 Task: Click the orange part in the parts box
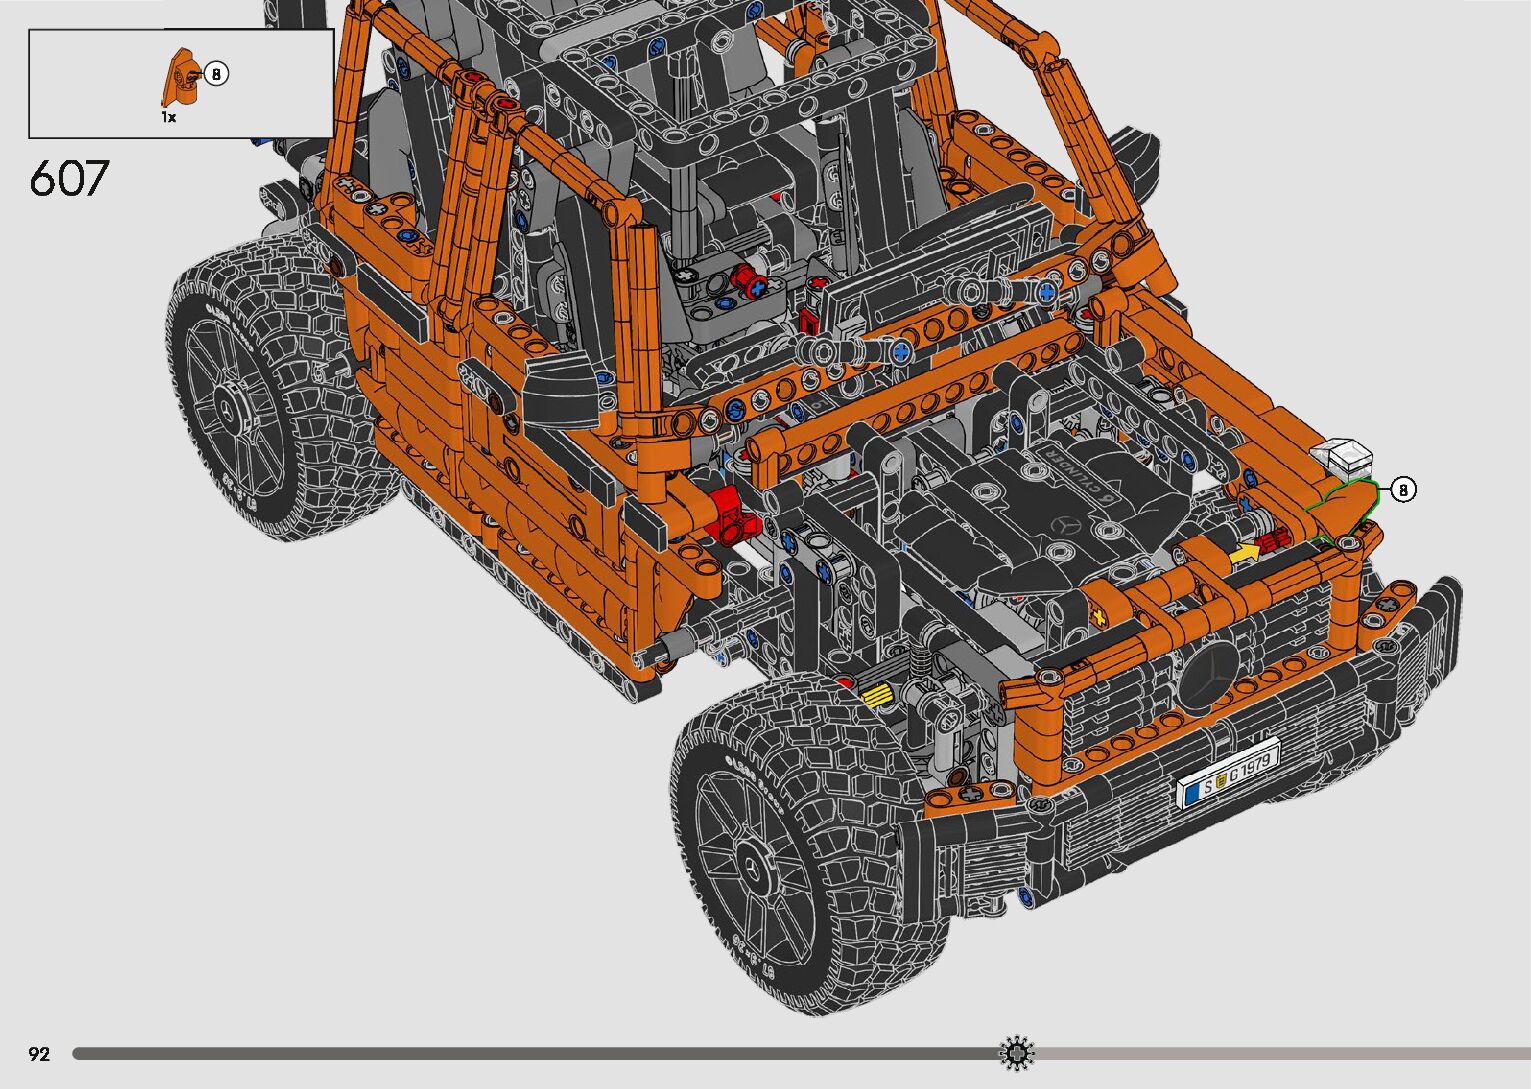(x=180, y=78)
